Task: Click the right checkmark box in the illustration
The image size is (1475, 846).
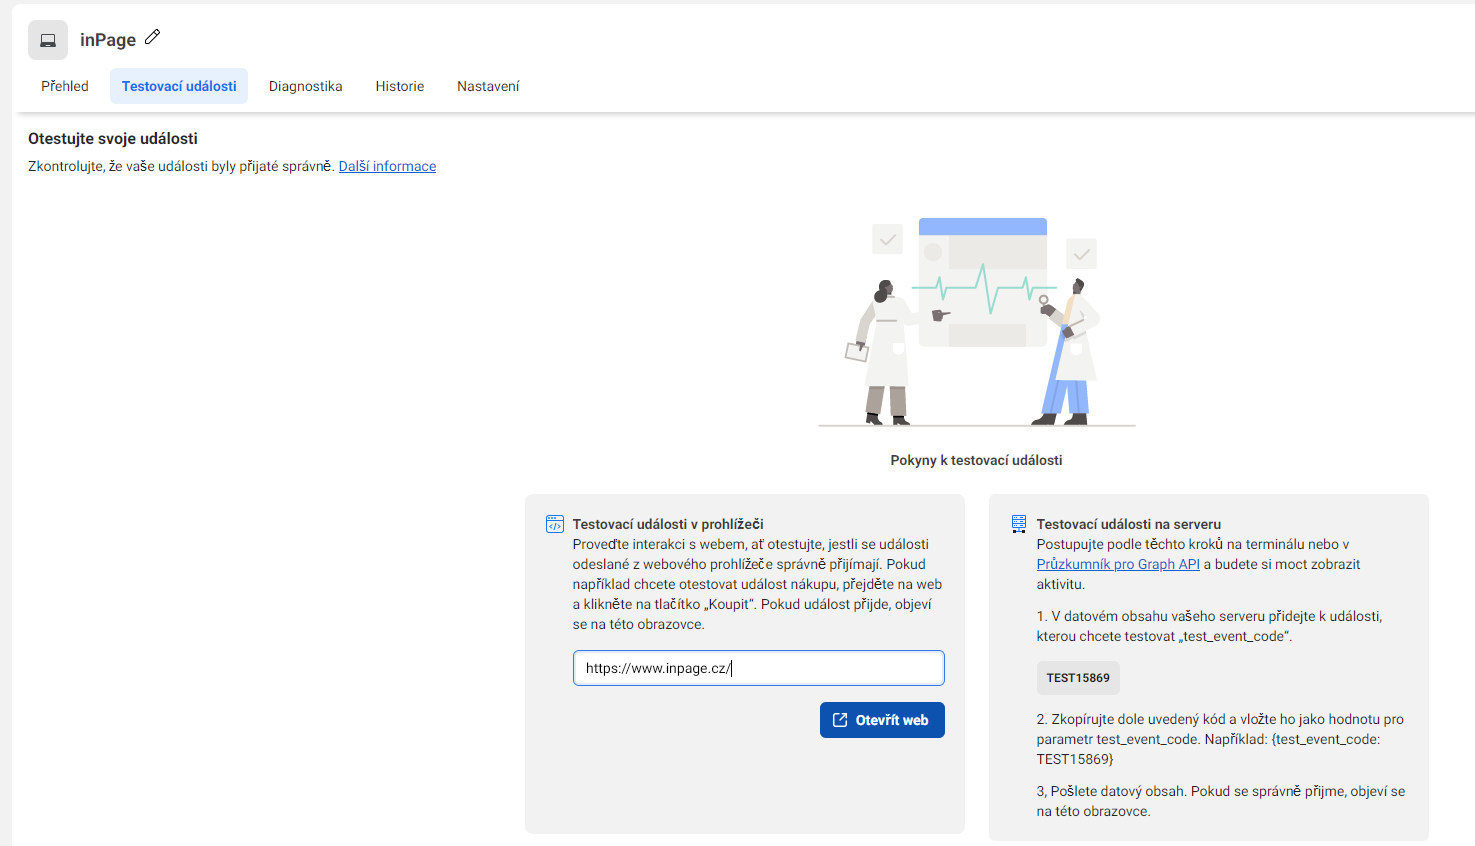Action: click(1081, 254)
